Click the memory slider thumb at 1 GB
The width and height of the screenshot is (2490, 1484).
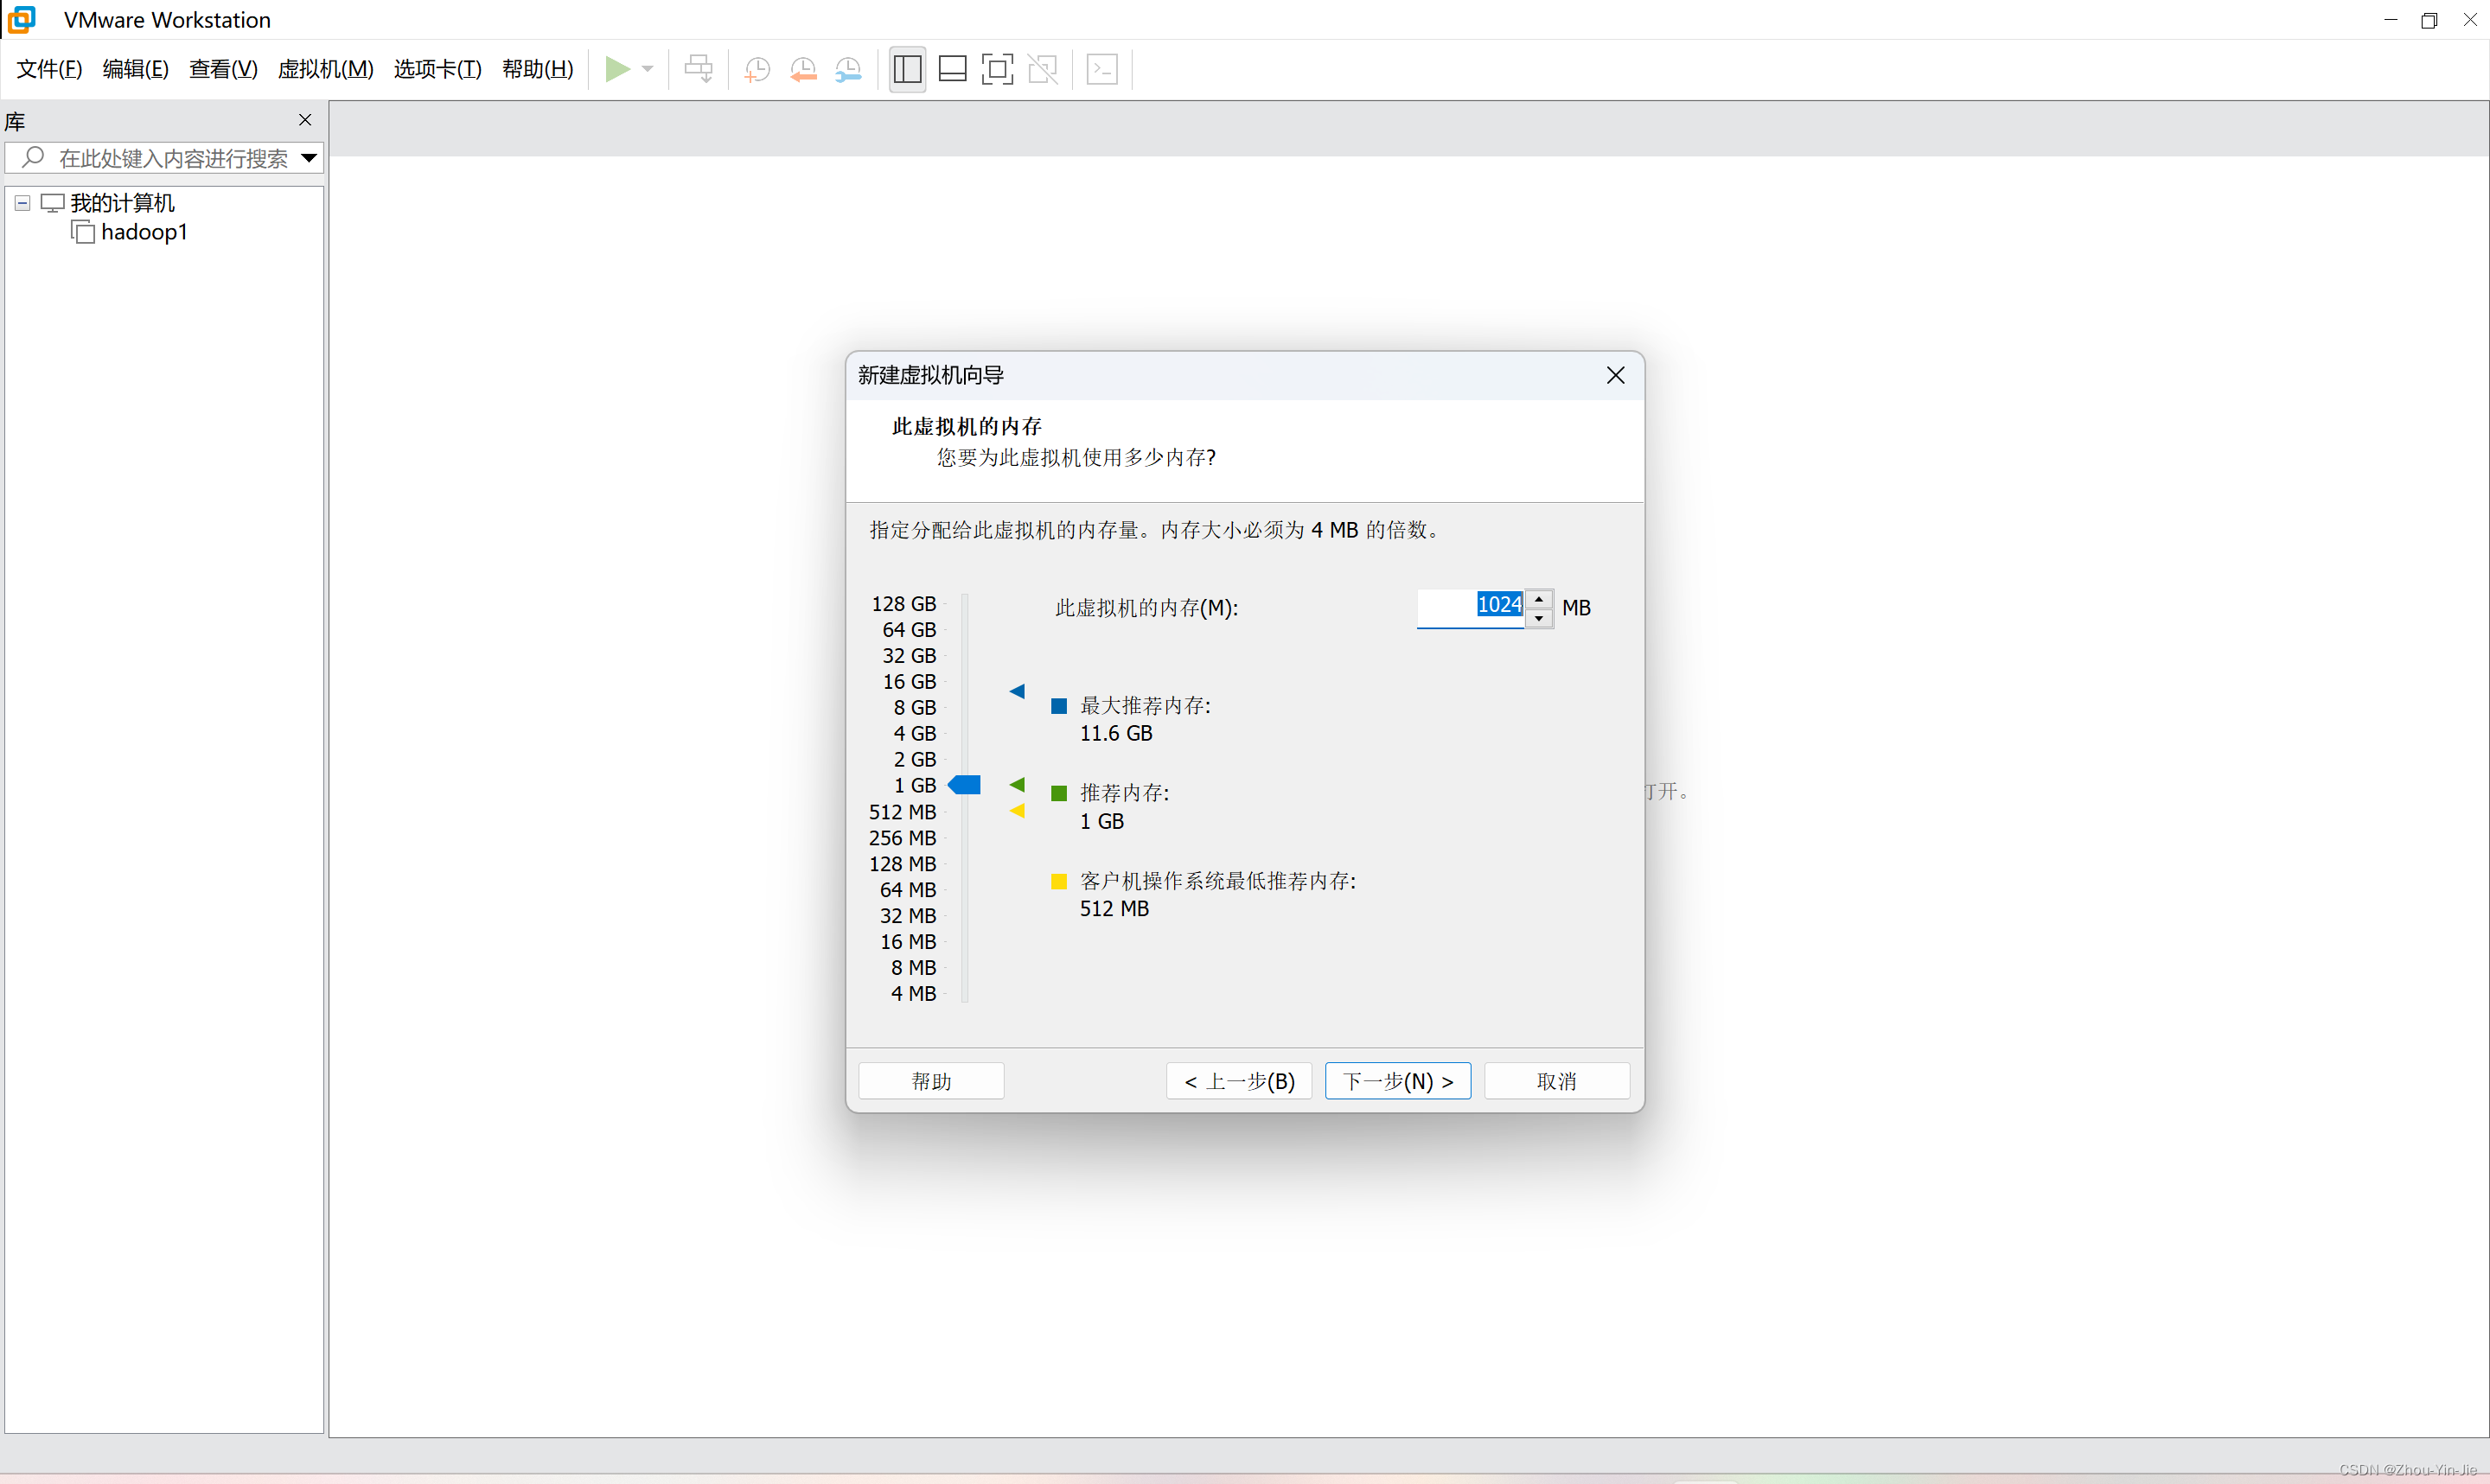[x=965, y=785]
